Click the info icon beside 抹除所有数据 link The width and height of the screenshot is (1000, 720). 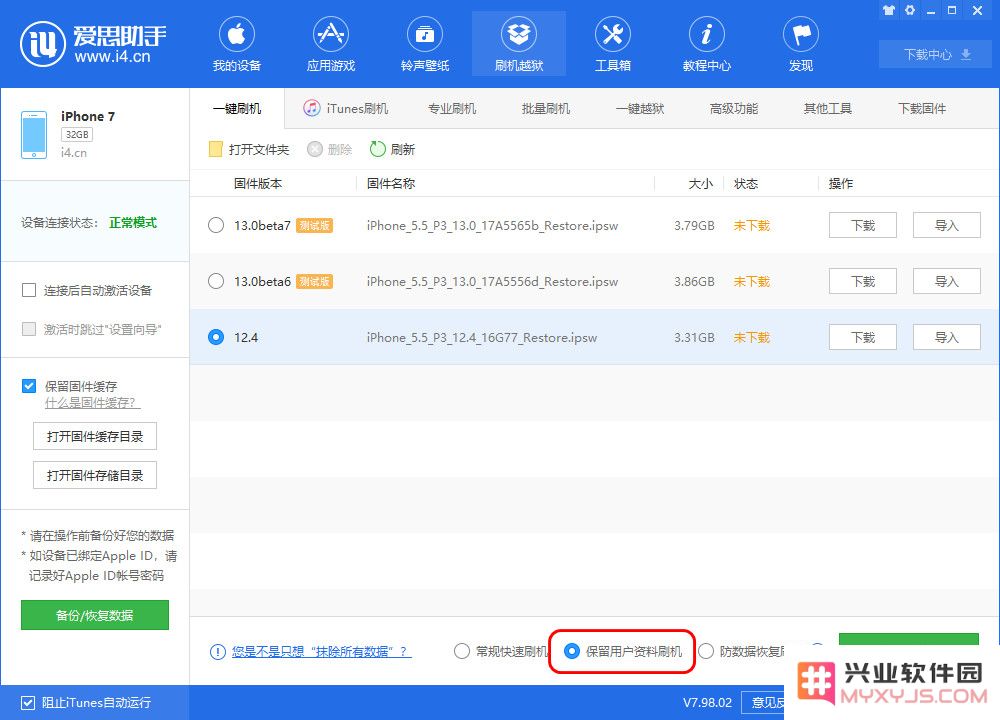point(217,652)
